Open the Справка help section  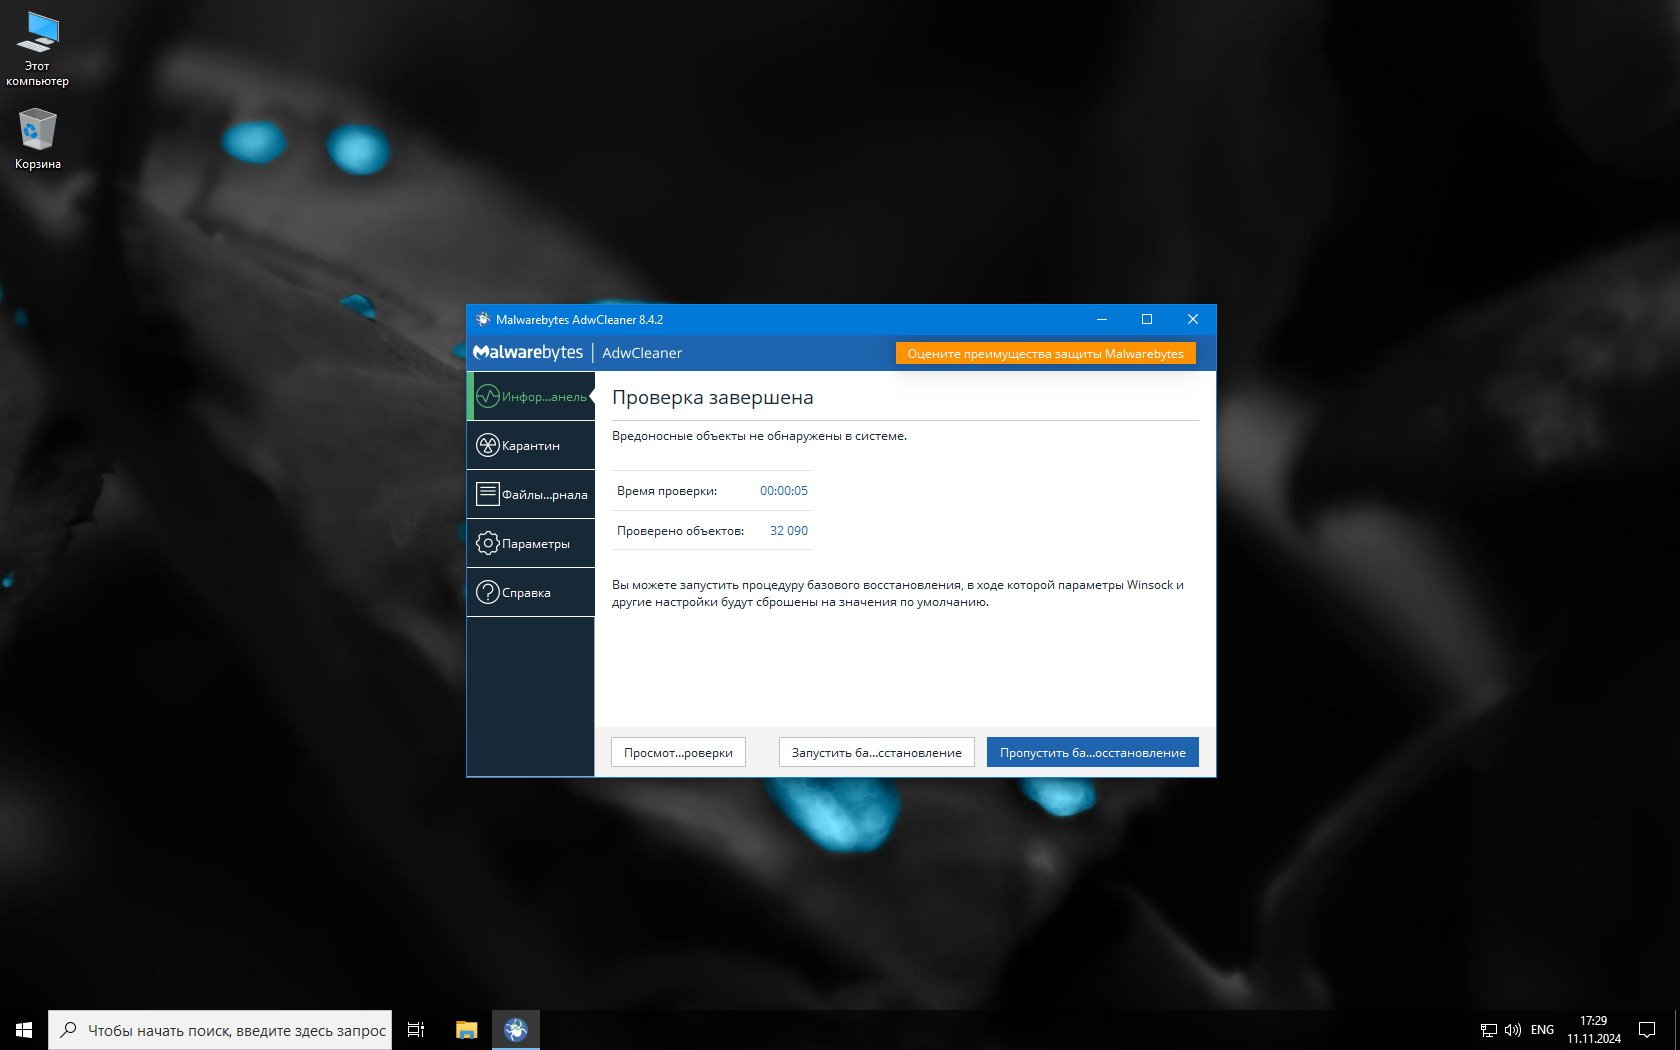531,593
